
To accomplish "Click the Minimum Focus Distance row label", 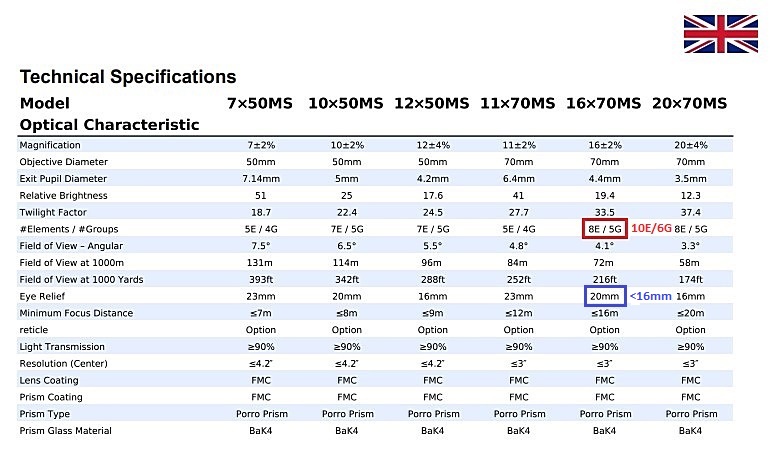I will click(76, 313).
